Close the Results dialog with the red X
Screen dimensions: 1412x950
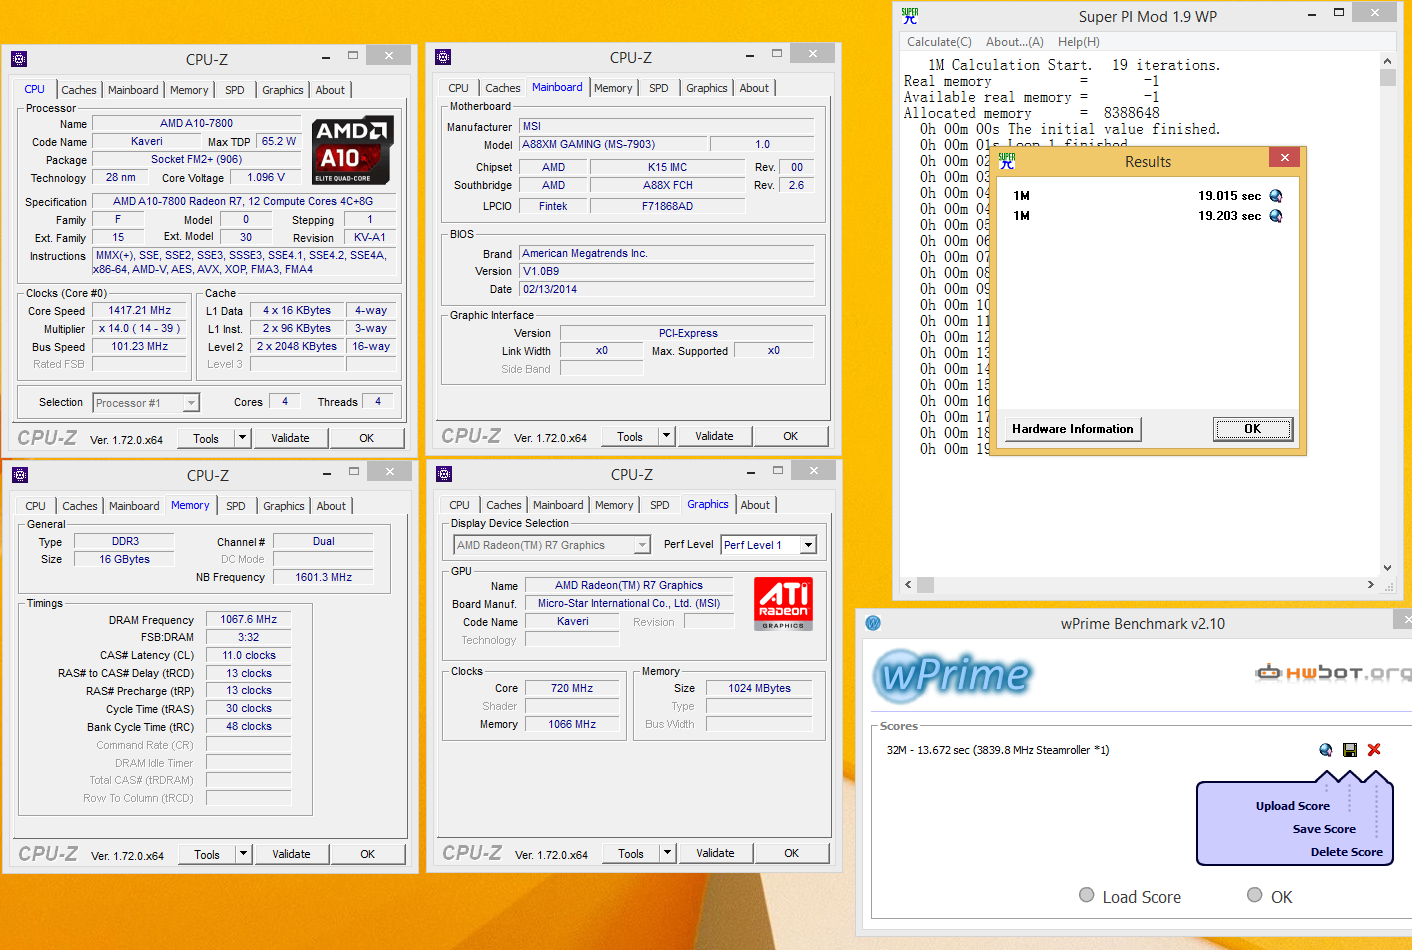click(1285, 157)
